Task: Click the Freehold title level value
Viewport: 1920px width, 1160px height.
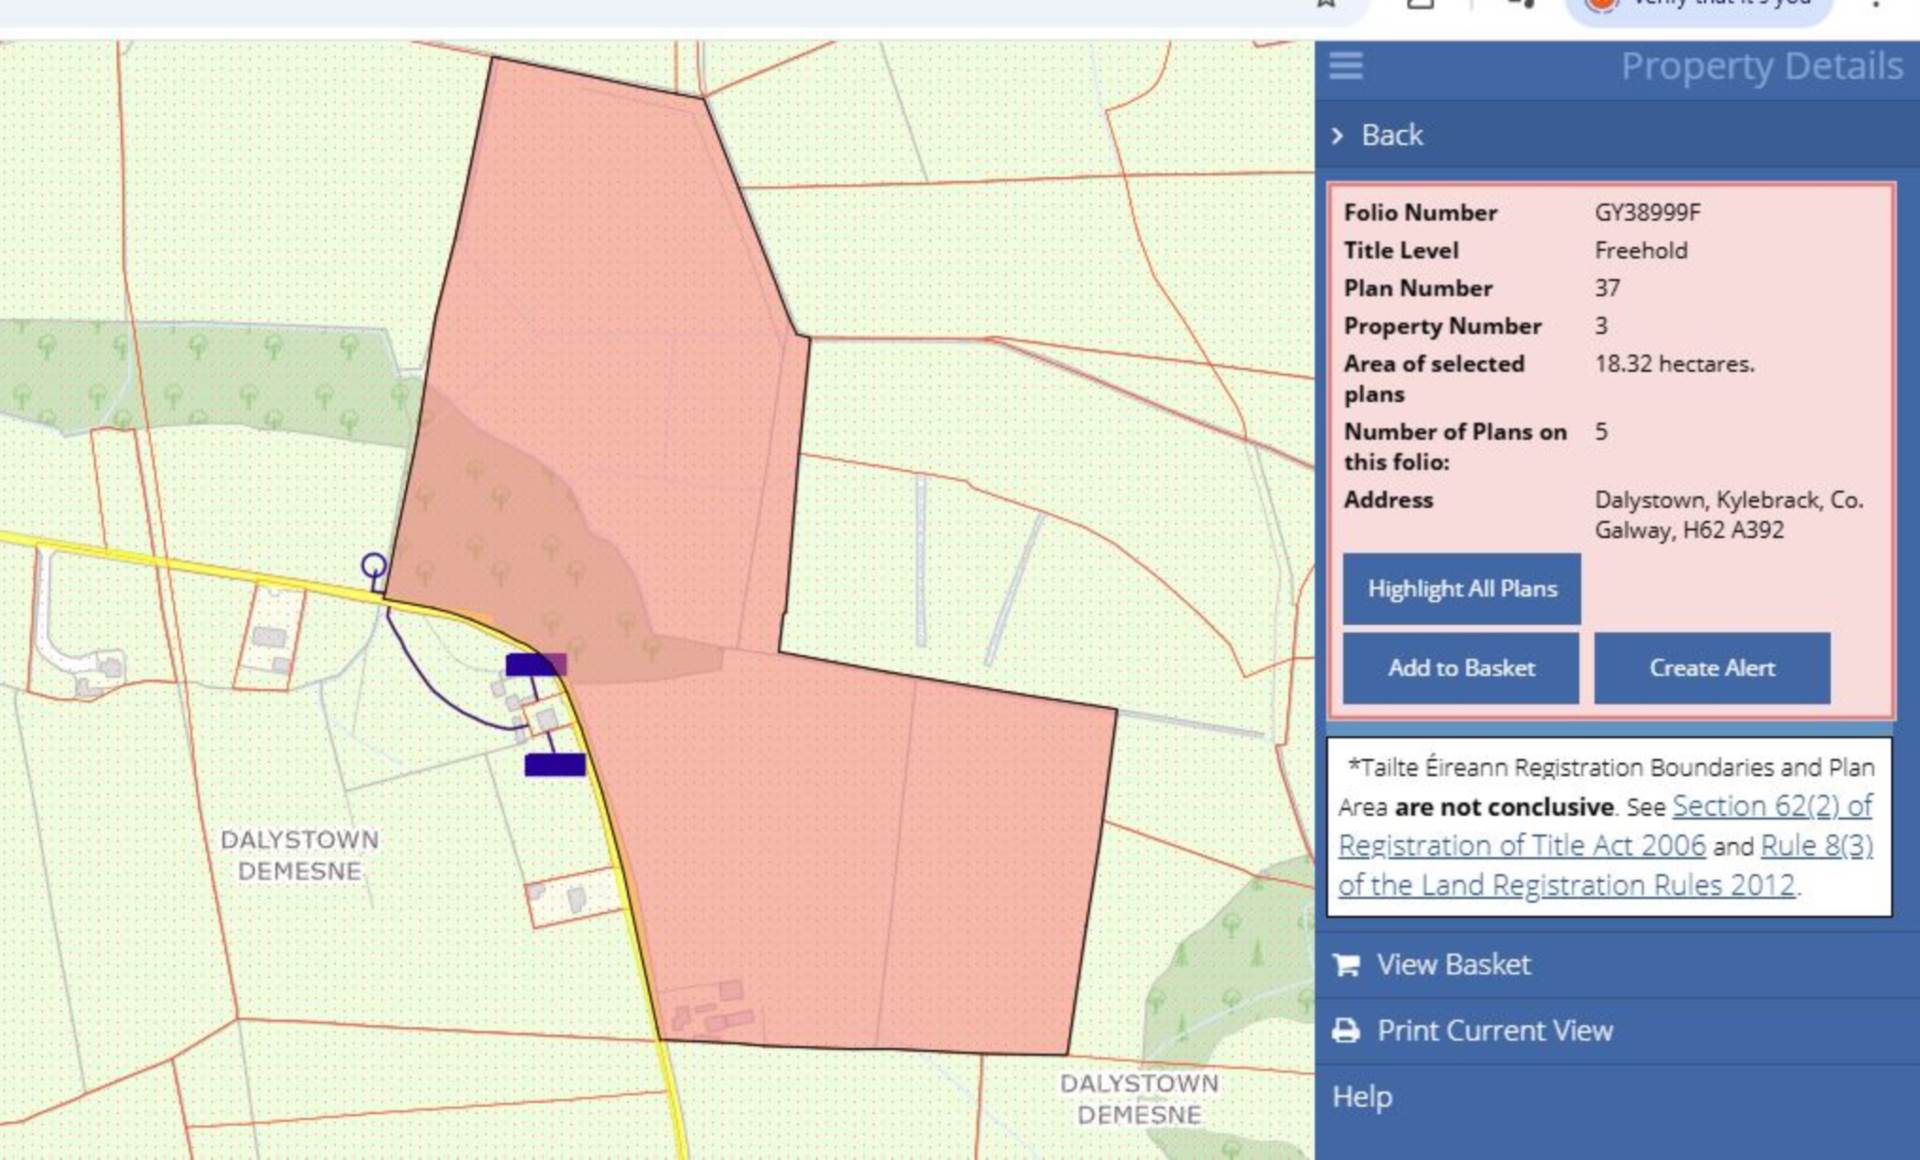Action: [x=1641, y=251]
